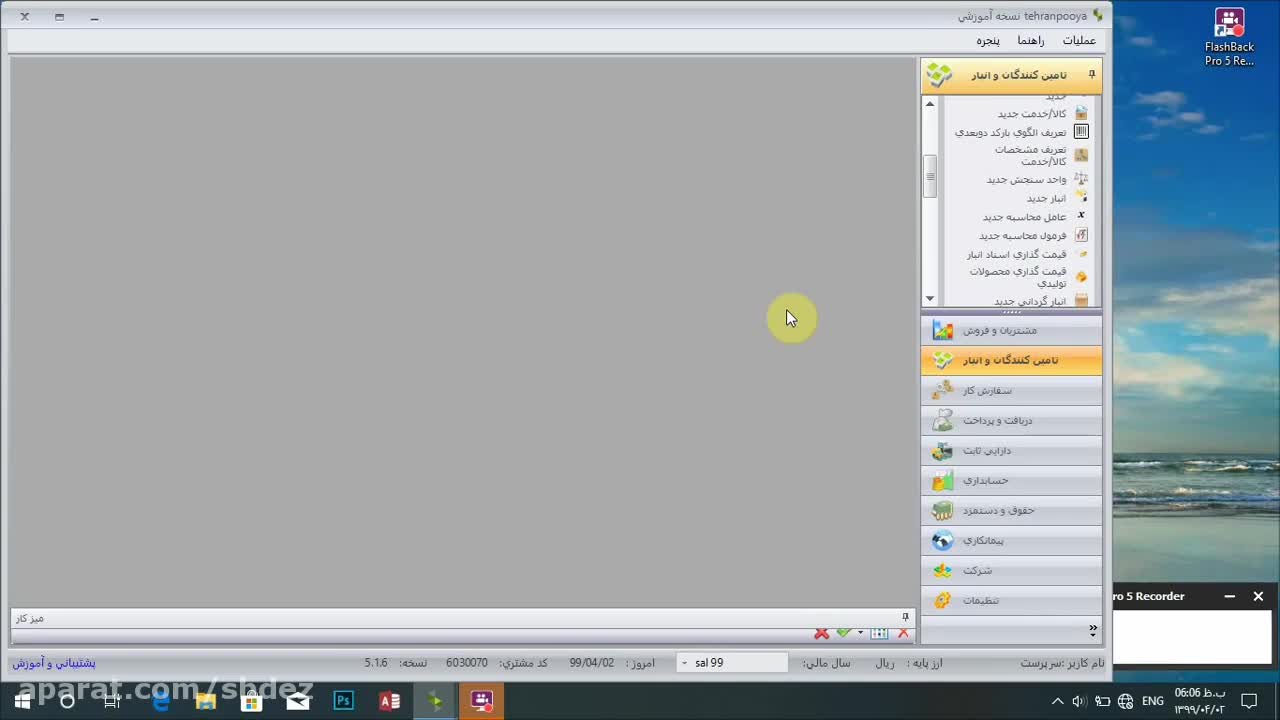Open dropdown arrow next to green checkmark

860,633
